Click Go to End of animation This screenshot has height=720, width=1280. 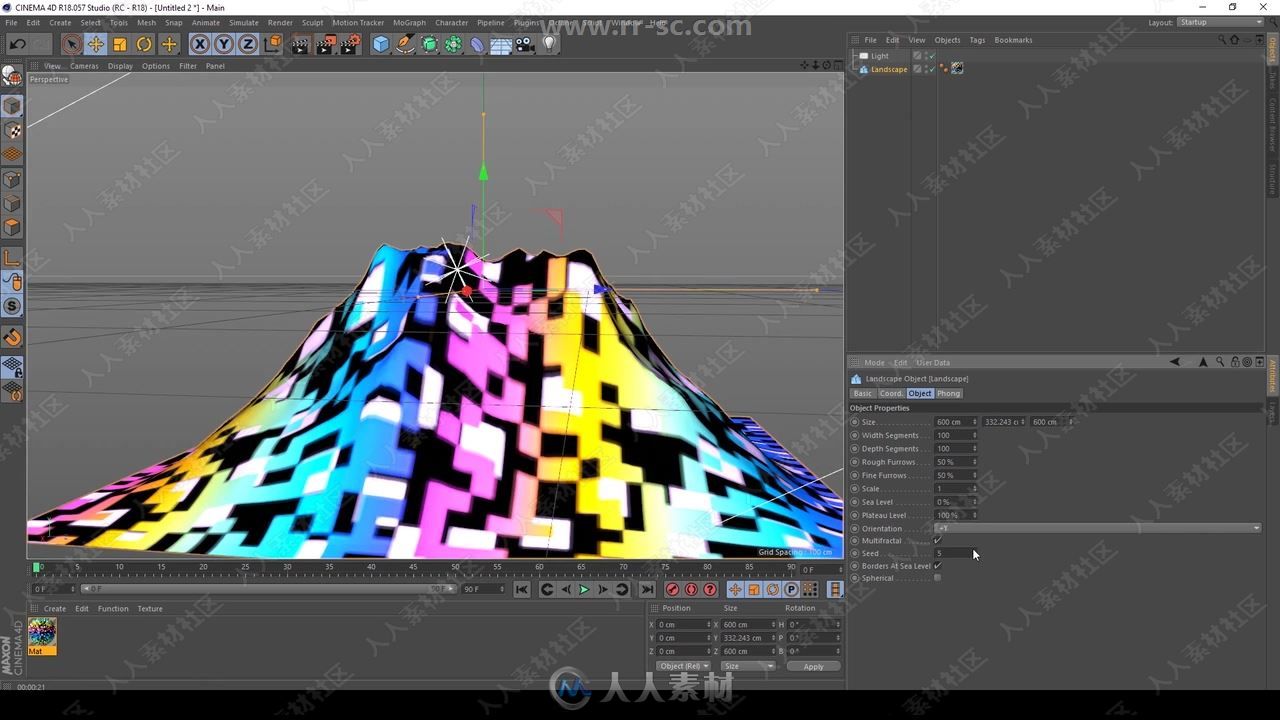tap(647, 590)
